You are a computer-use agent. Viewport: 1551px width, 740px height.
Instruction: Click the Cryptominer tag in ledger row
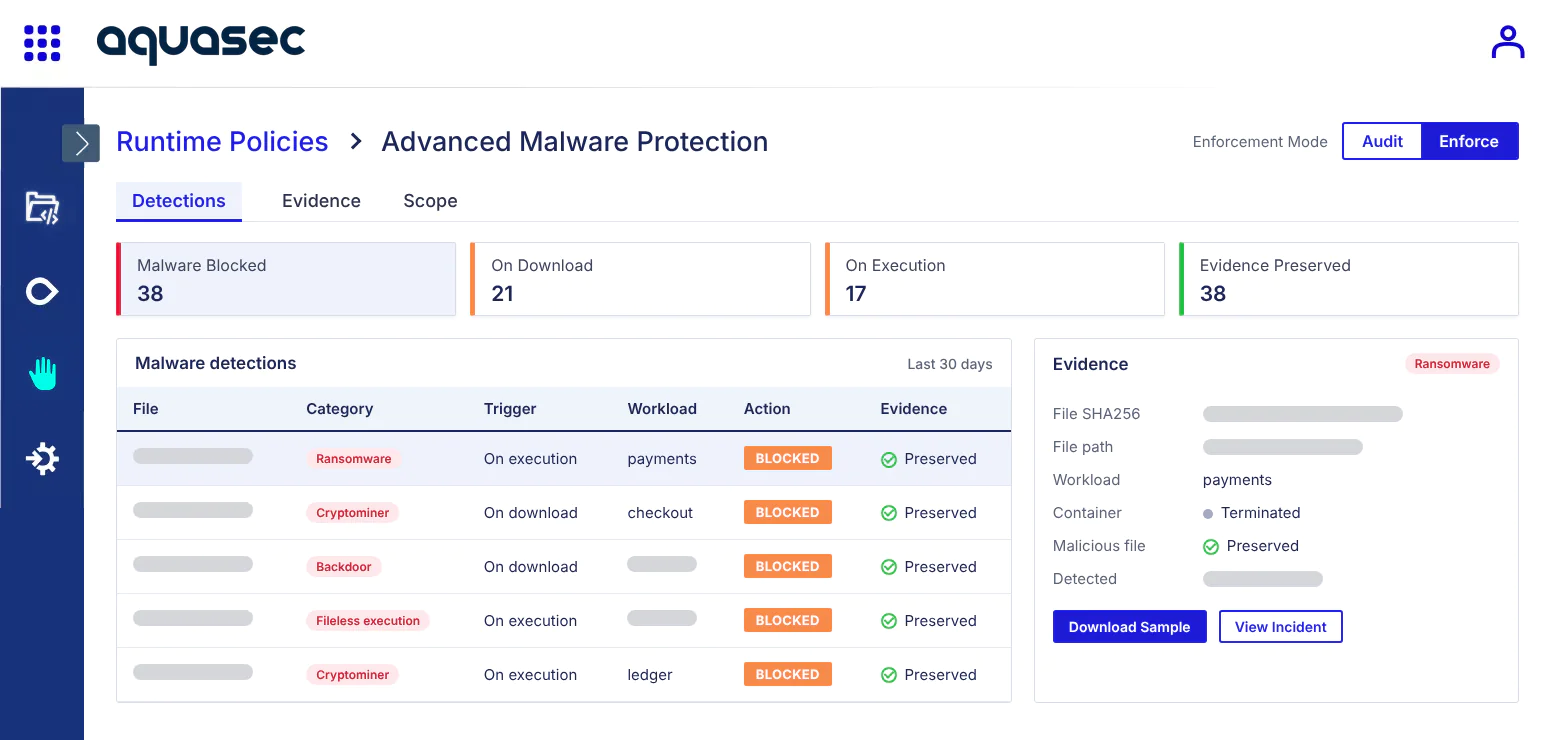[x=353, y=675]
